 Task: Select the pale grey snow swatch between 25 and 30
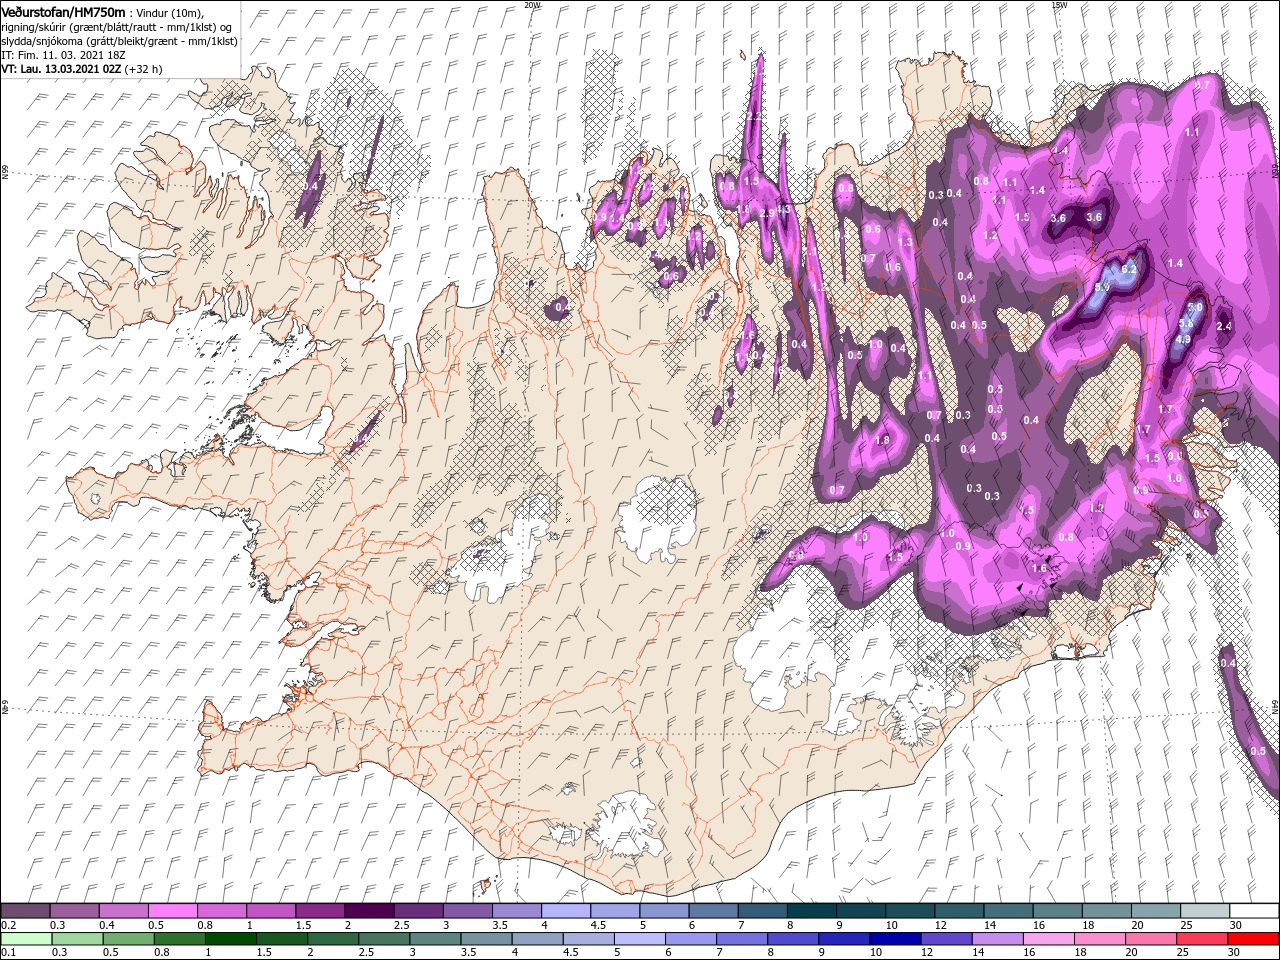click(1204, 911)
